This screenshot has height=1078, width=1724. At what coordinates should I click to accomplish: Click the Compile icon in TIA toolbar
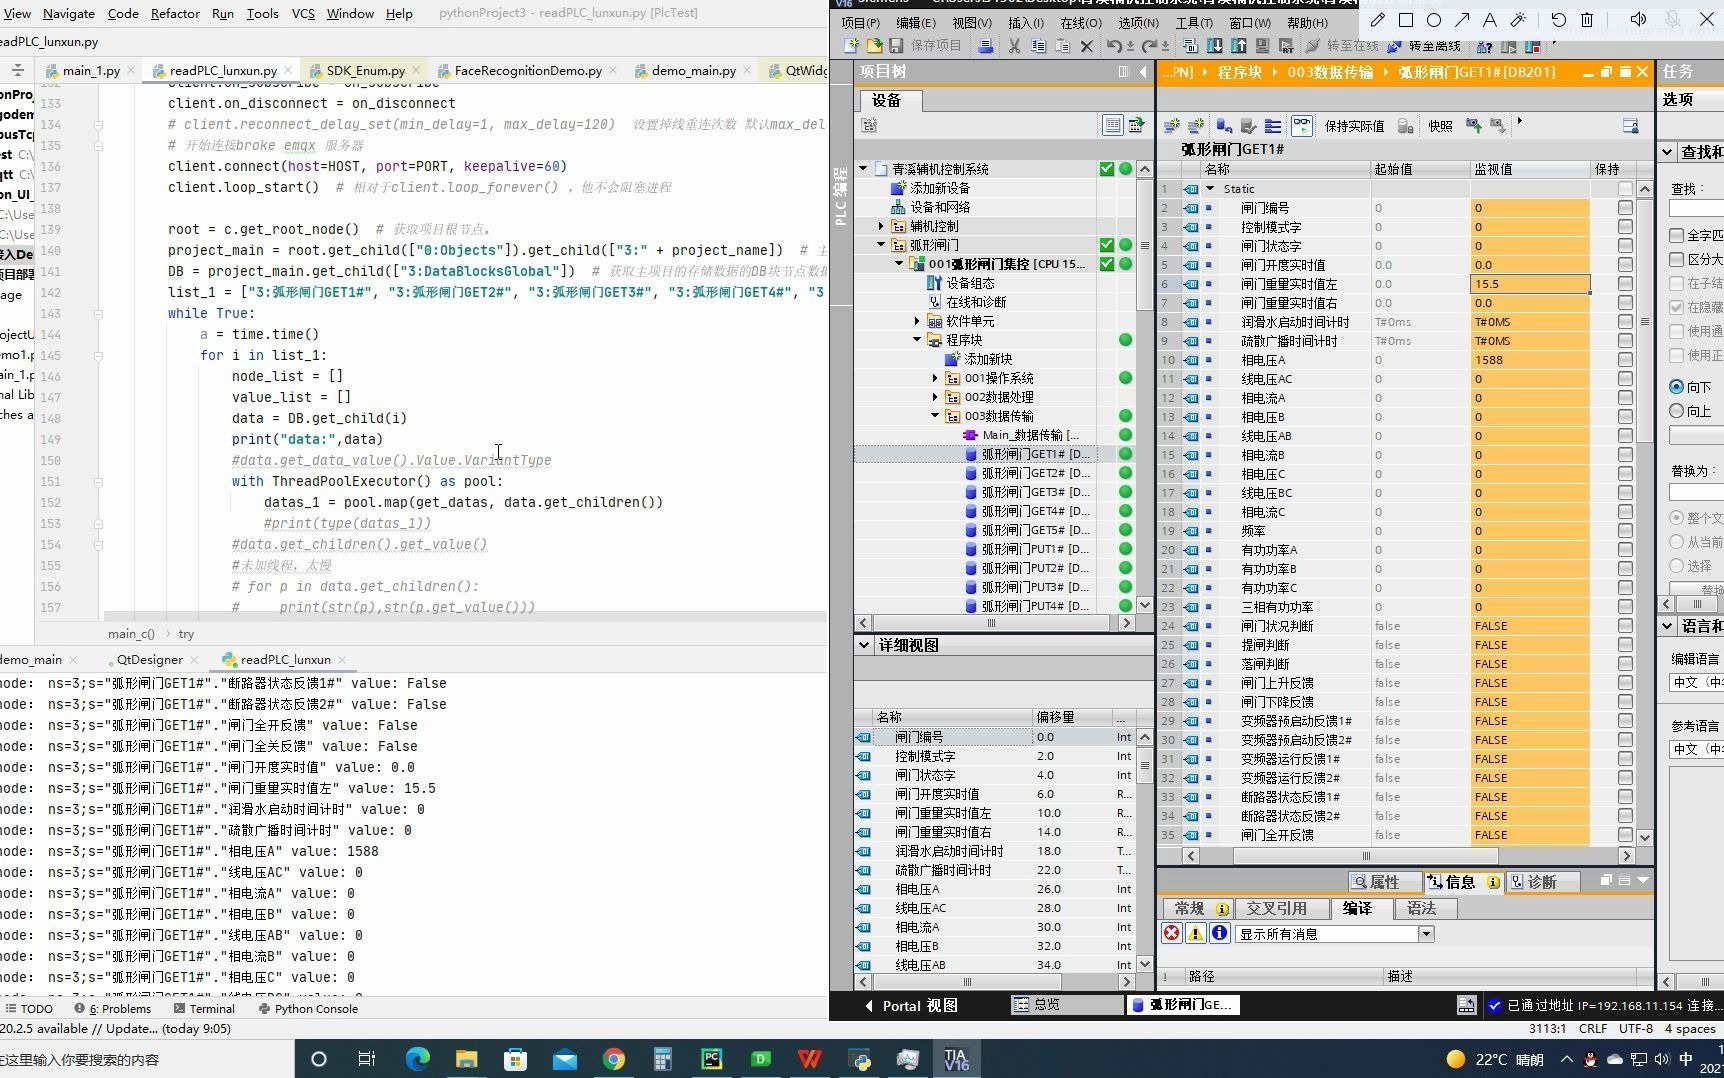[x=1191, y=46]
